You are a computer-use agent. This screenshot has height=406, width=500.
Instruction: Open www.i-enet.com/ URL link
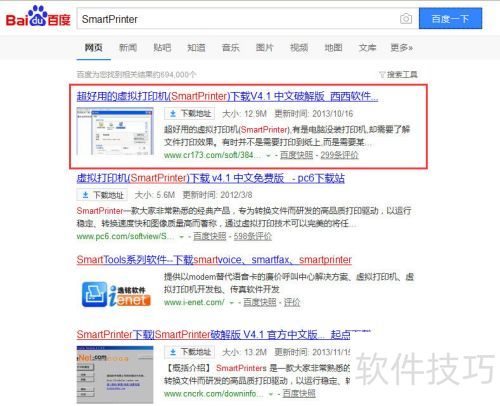[194, 302]
